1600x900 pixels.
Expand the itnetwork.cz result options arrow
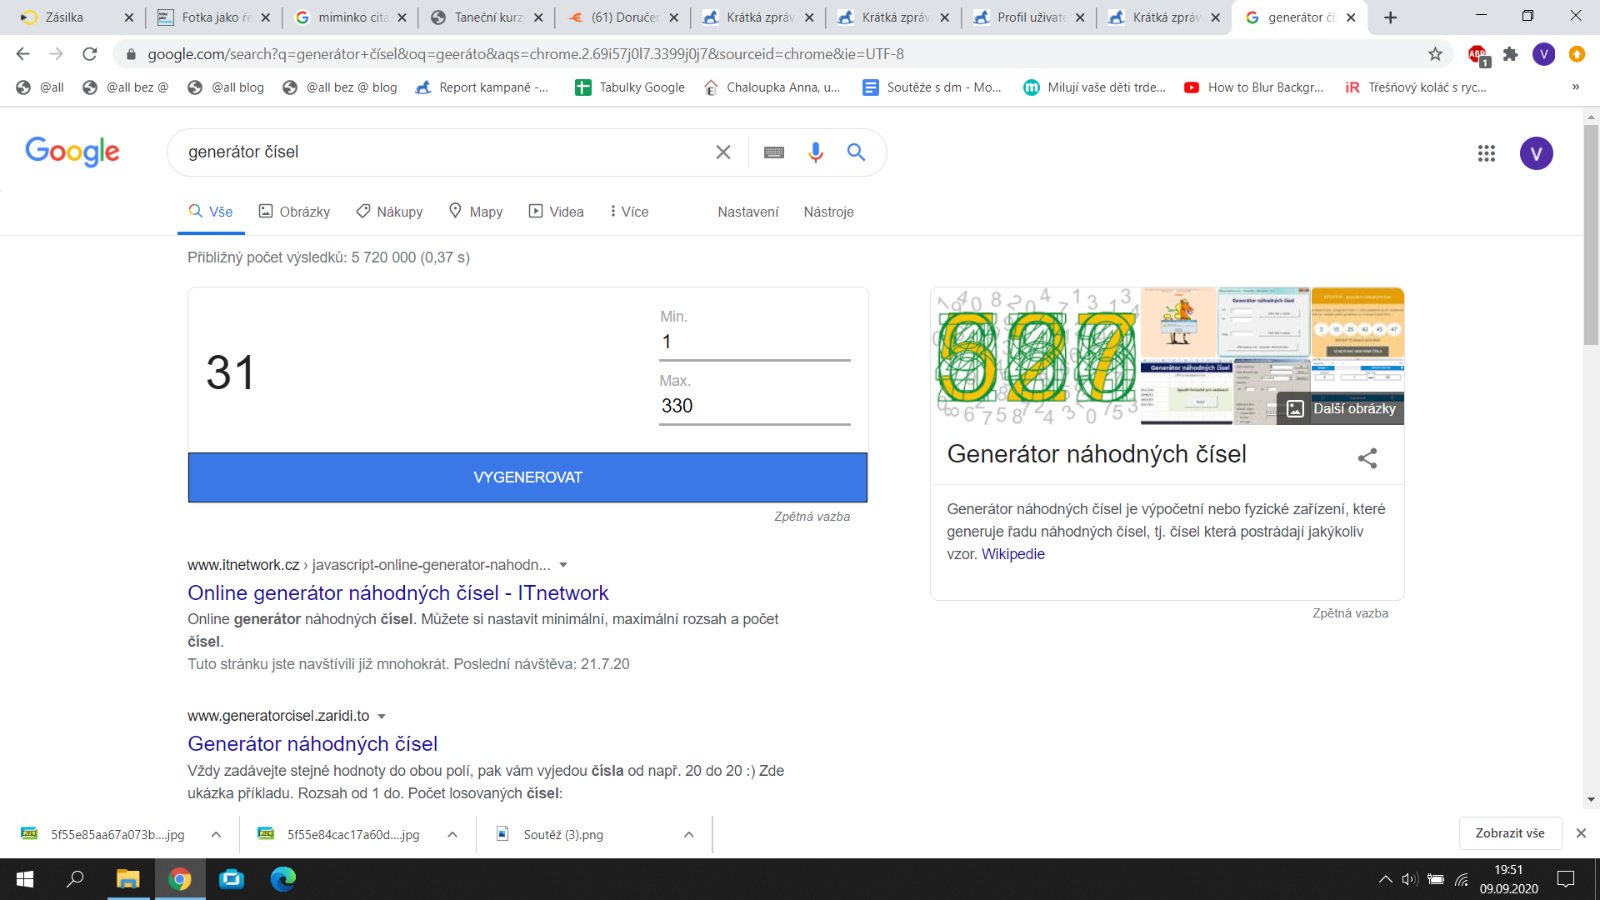point(563,565)
